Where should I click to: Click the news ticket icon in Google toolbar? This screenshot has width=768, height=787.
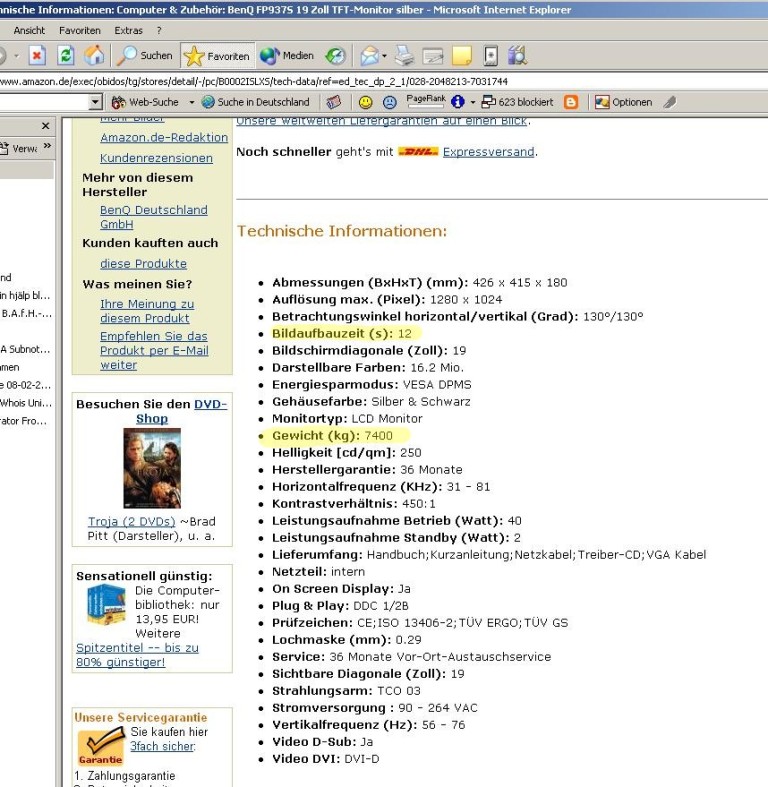pos(334,102)
